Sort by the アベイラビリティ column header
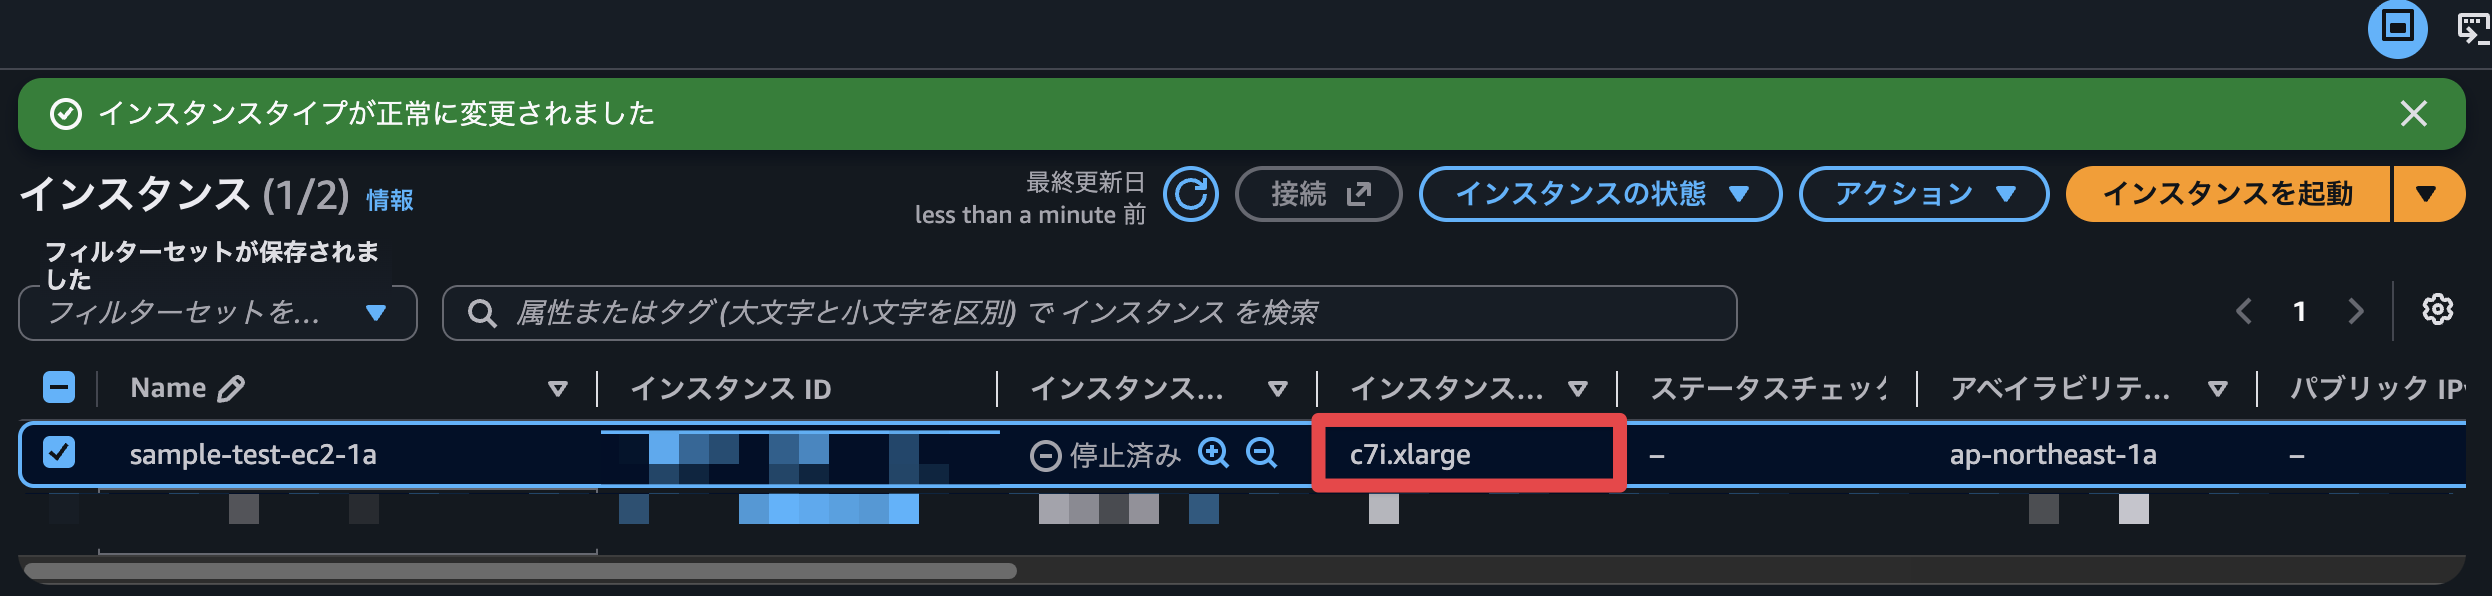2492x596 pixels. pyautogui.click(x=2218, y=388)
